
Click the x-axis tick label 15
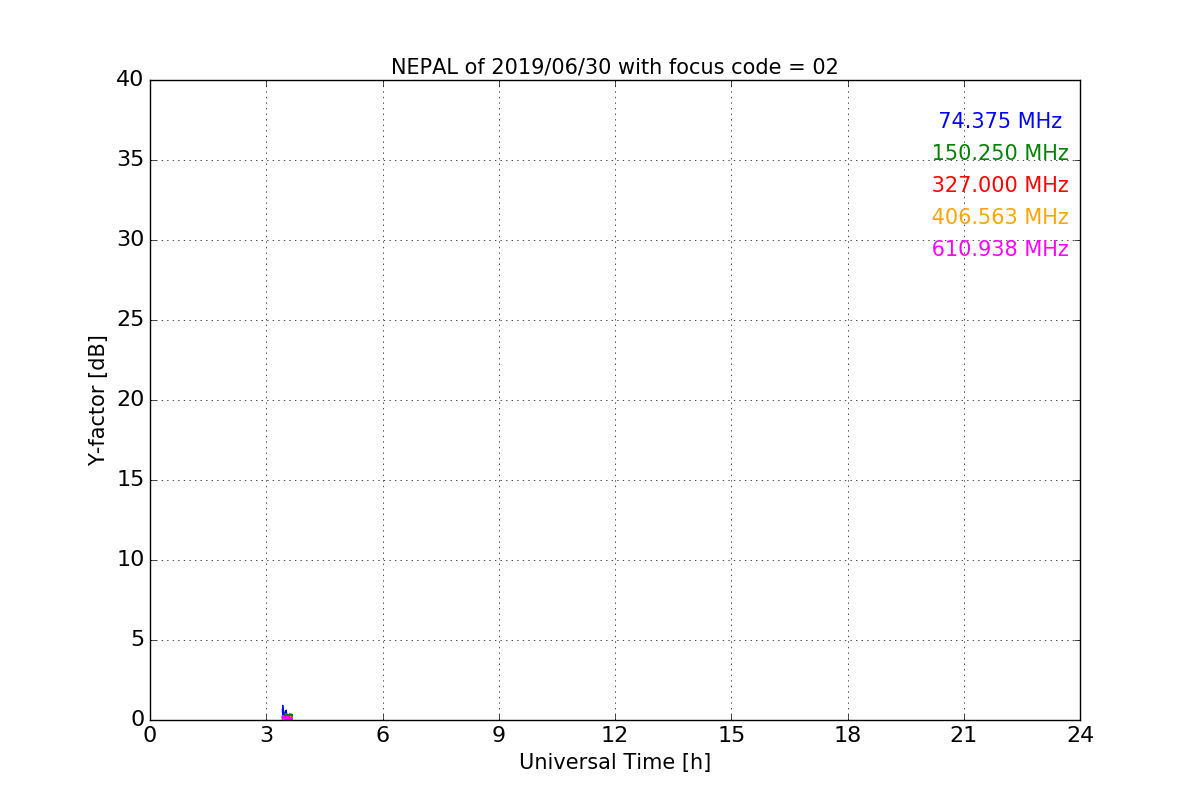pos(731,735)
